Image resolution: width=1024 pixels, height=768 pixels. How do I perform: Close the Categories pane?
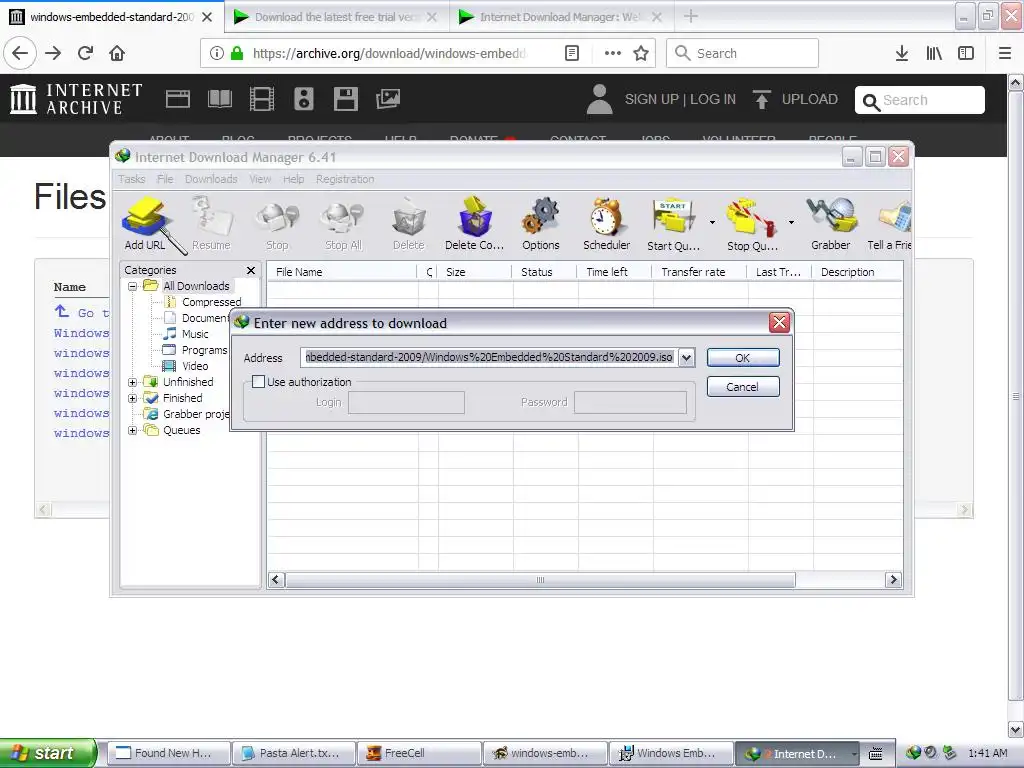[251, 270]
